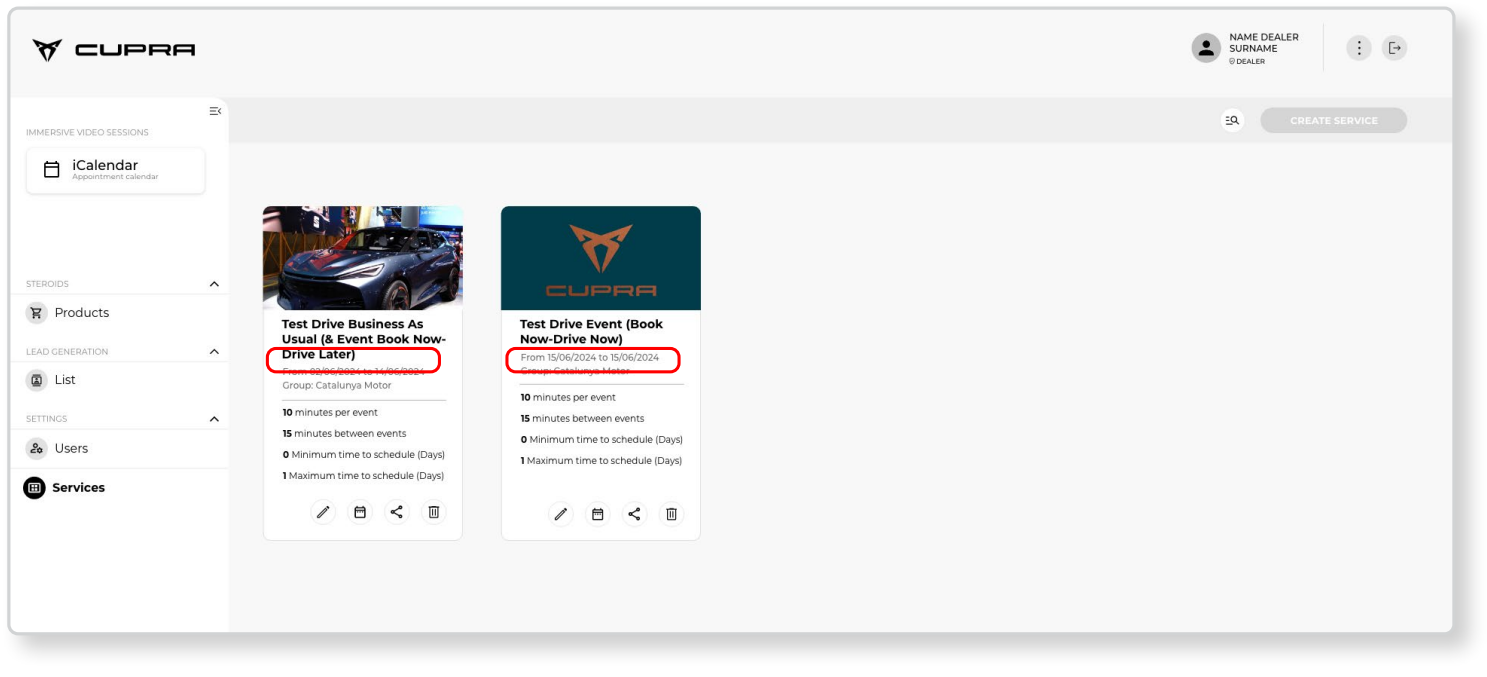1487x677 pixels.
Task: Open calendar icon on Test Drive Event card
Action: pyautogui.click(x=598, y=514)
